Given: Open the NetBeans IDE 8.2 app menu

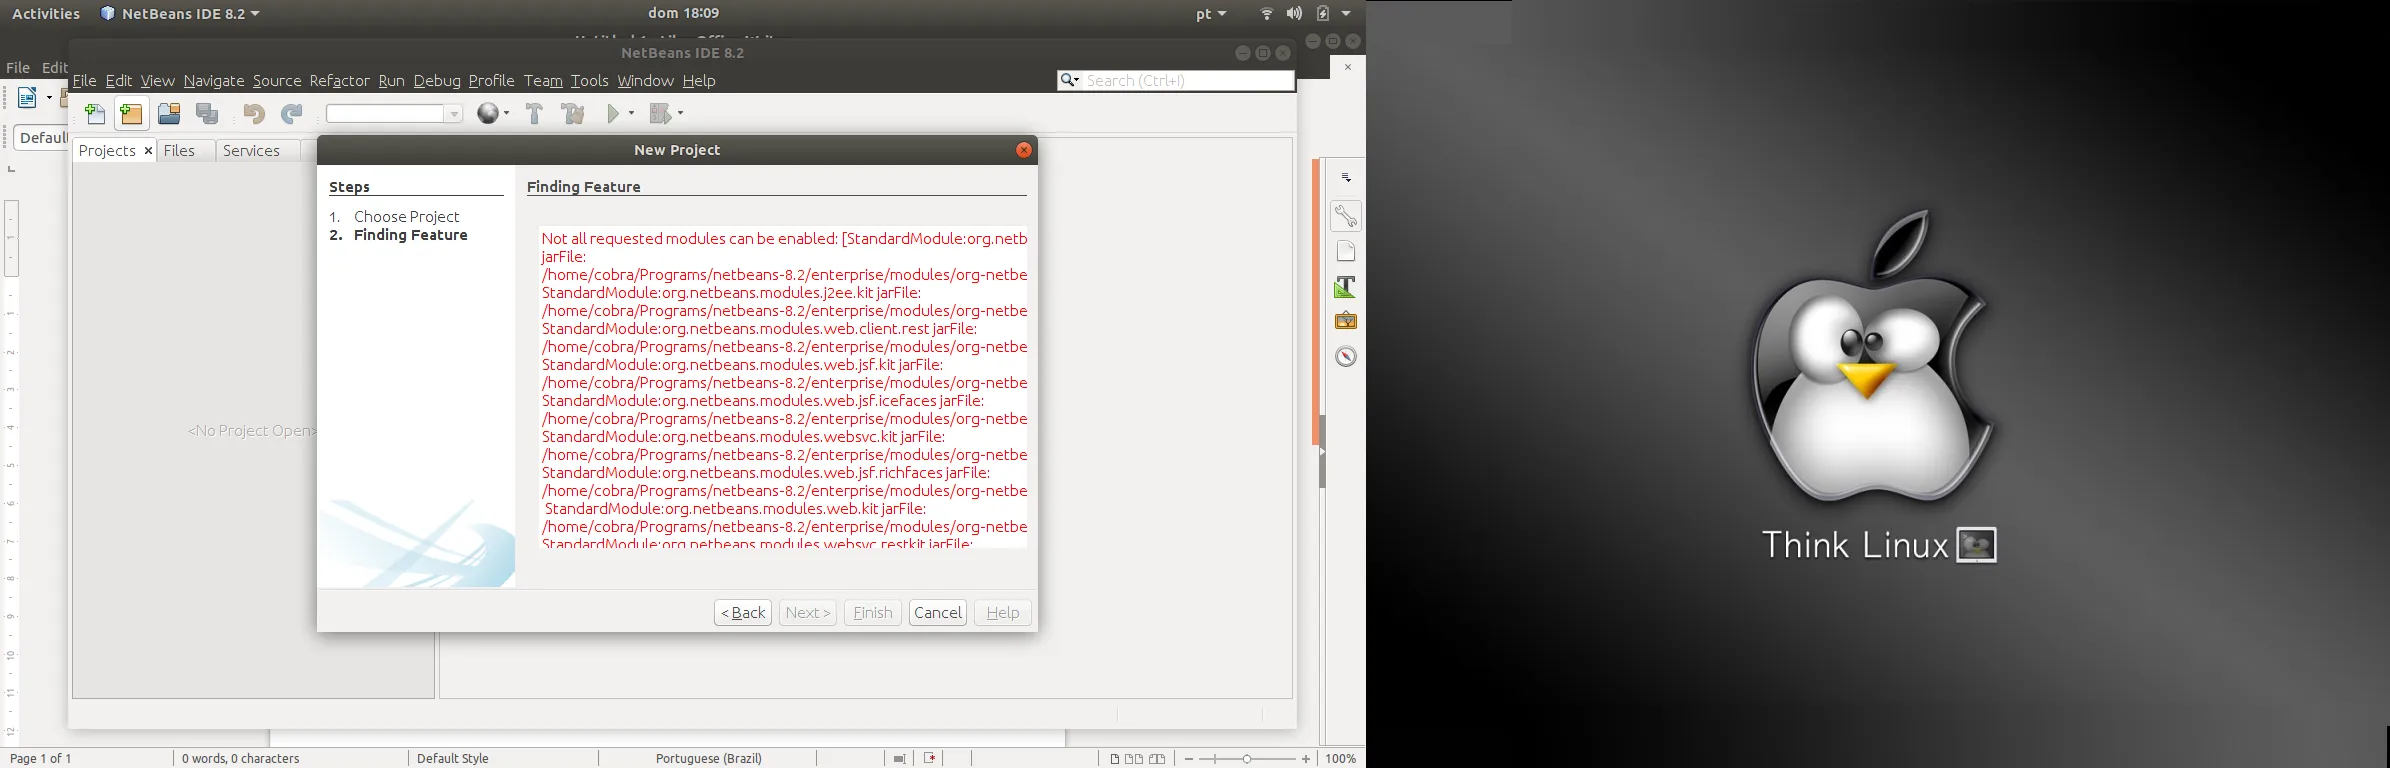Looking at the screenshot, I should 181,14.
